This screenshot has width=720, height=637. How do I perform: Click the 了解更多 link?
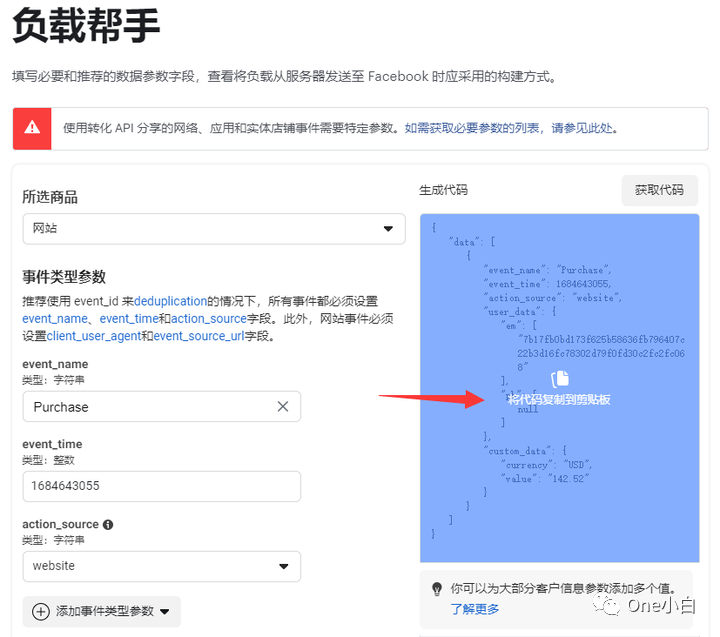click(x=475, y=609)
